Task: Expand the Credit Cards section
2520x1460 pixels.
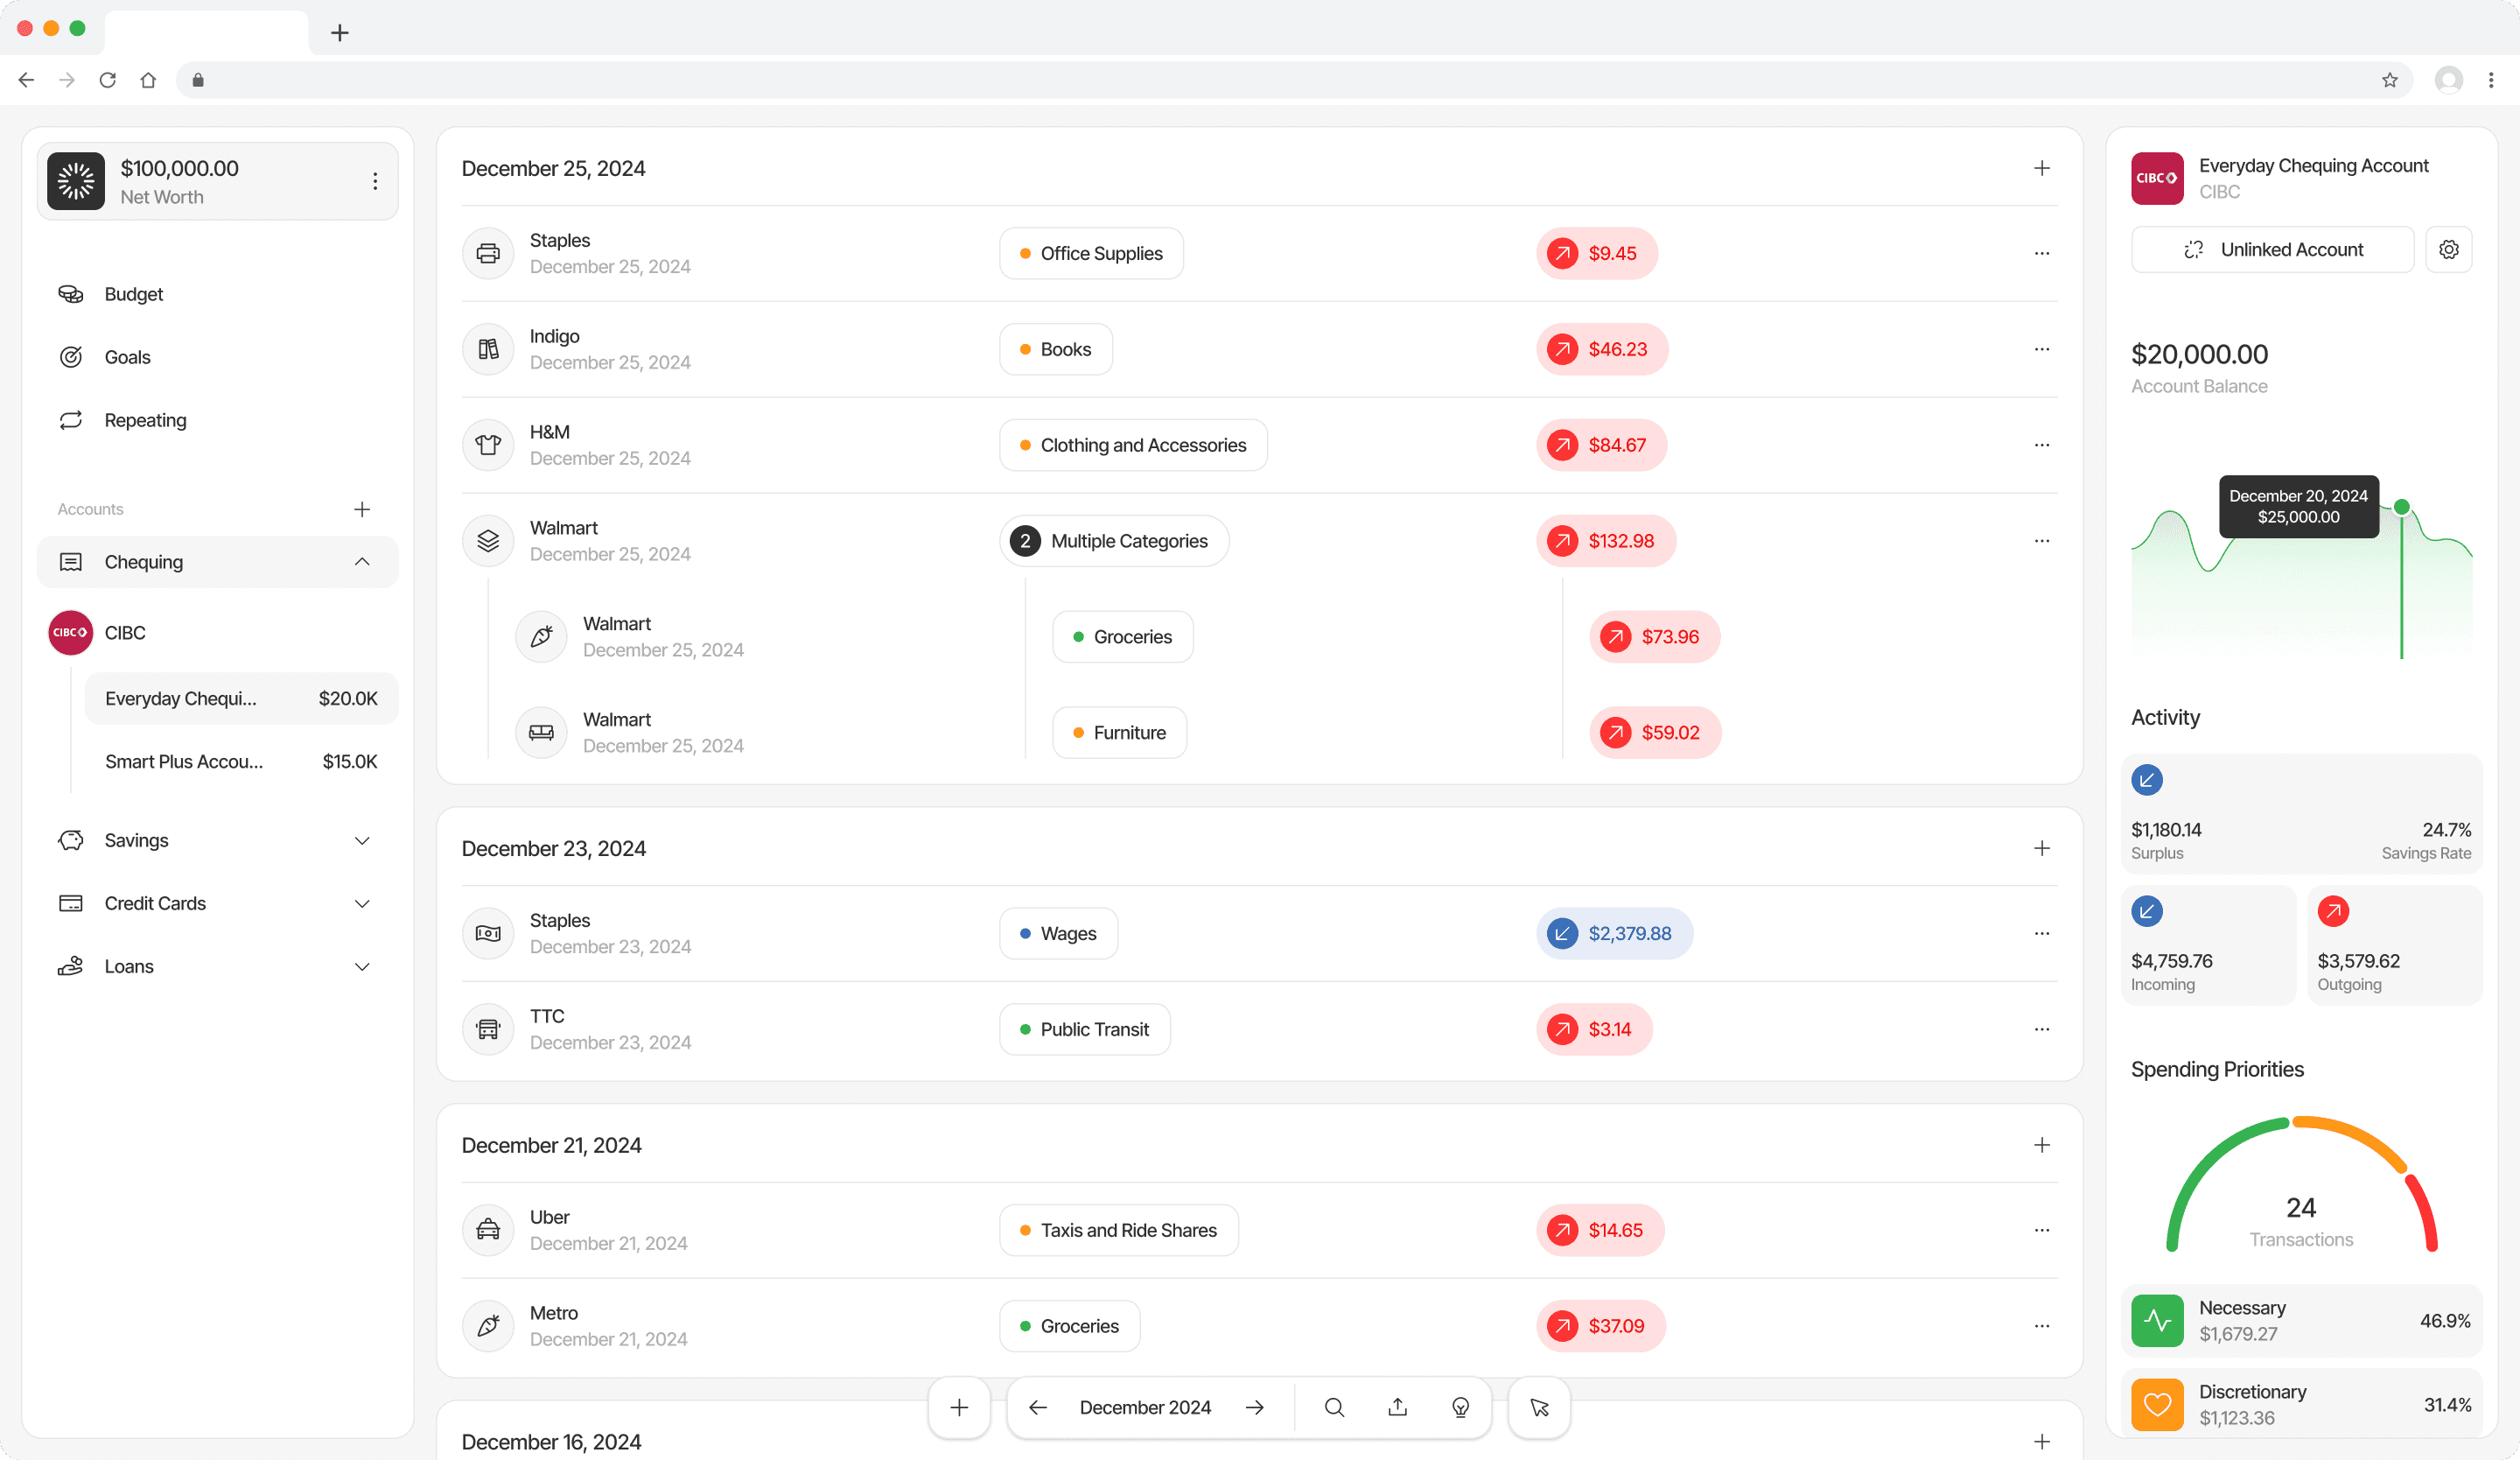Action: point(362,904)
